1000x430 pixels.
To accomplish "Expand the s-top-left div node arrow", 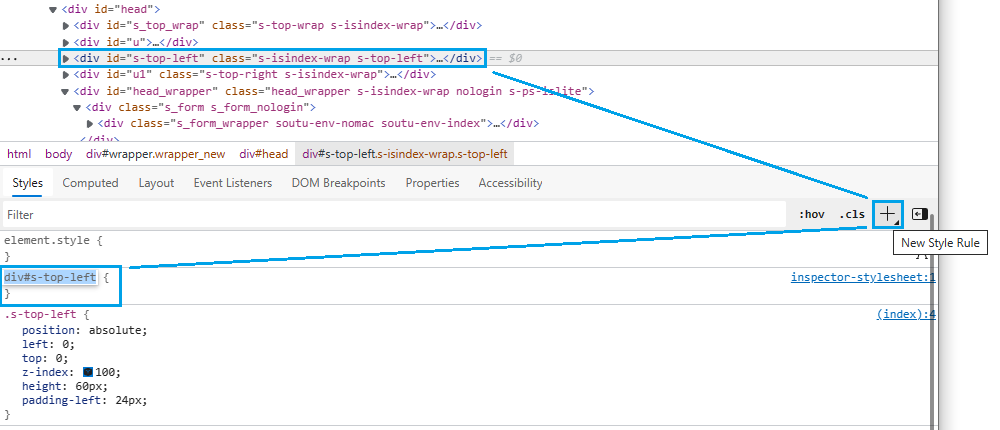I will point(66,58).
